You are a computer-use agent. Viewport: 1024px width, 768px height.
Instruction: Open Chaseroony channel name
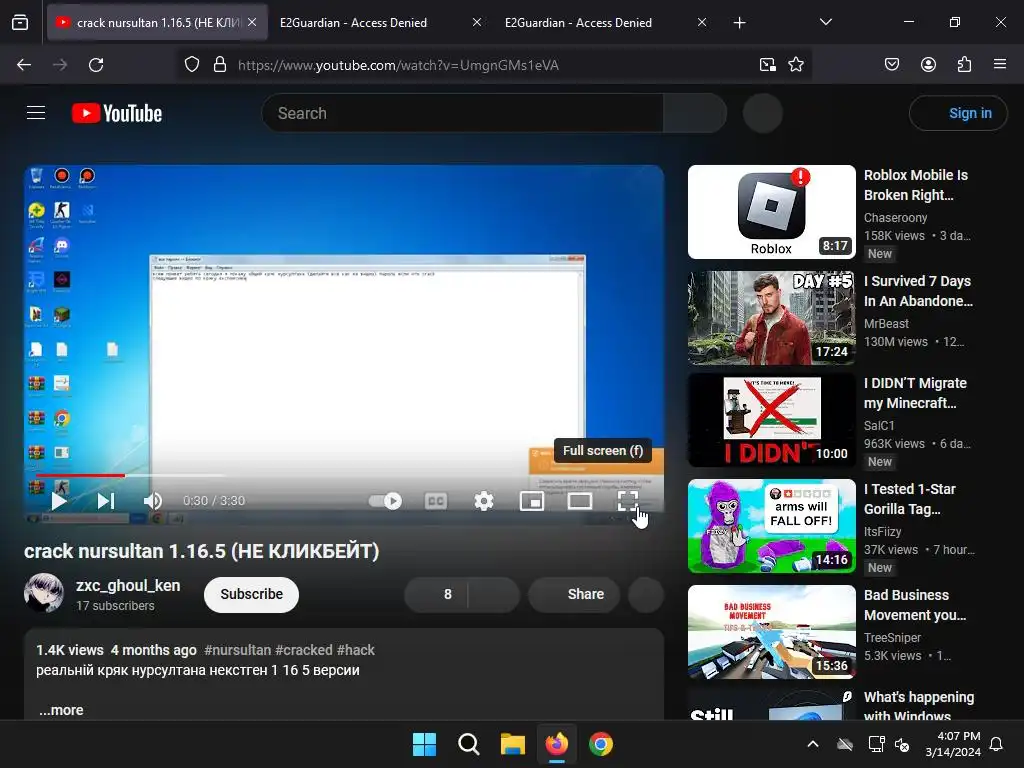(895, 217)
